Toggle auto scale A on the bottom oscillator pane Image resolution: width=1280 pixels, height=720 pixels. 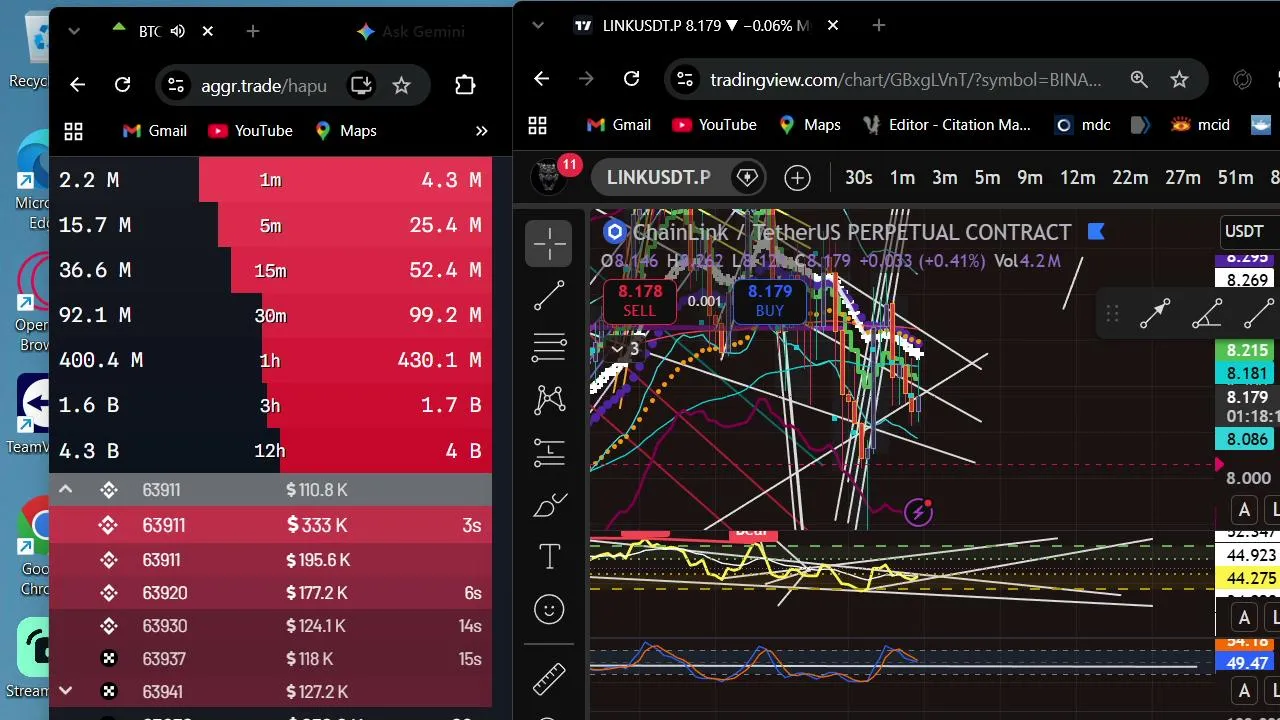(1244, 691)
